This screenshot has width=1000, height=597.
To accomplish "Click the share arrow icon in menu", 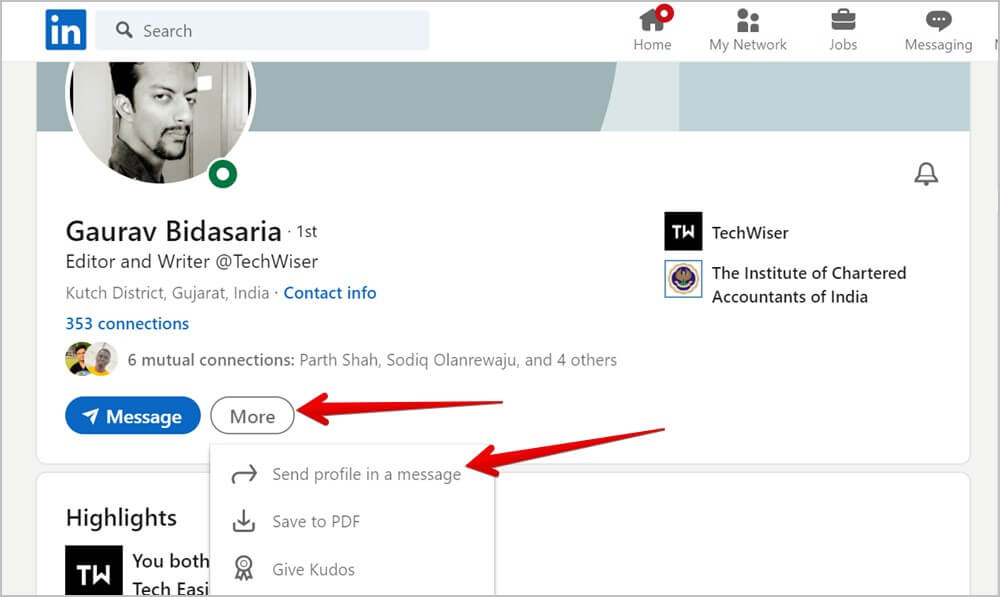I will (244, 474).
